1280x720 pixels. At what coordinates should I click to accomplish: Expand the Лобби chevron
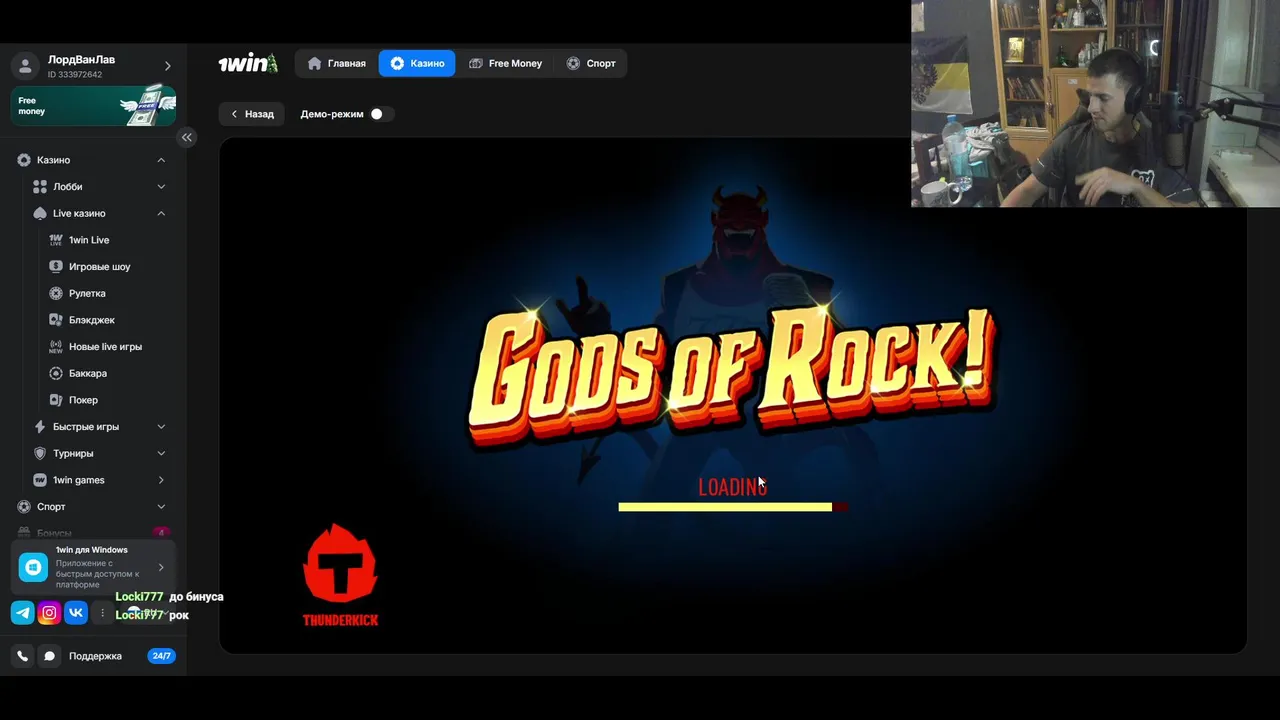tap(161, 187)
